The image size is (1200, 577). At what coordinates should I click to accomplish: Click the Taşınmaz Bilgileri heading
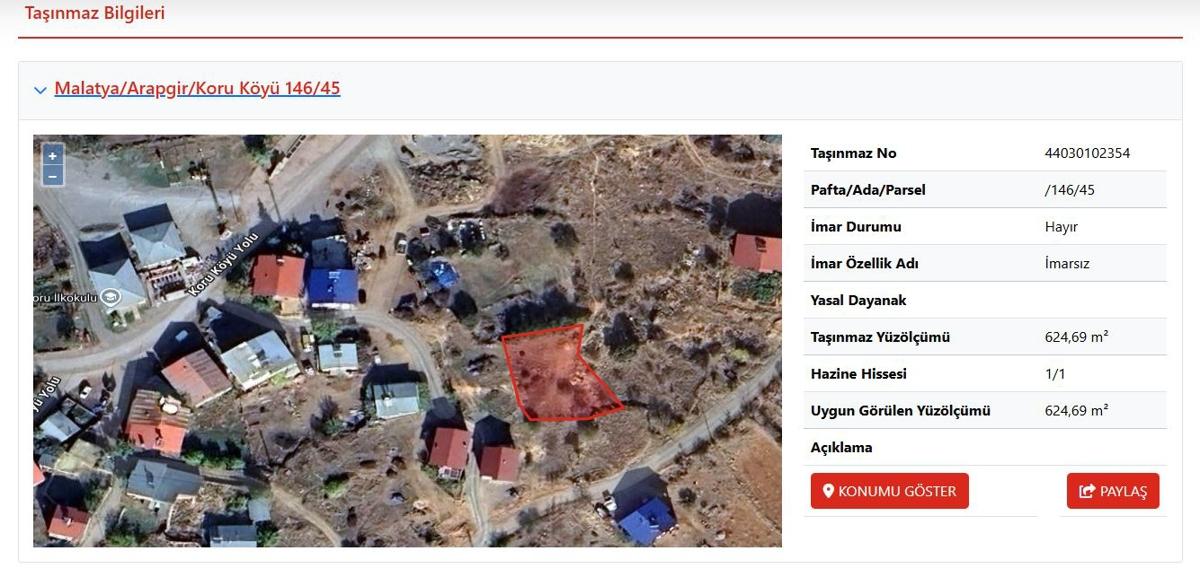pos(95,13)
